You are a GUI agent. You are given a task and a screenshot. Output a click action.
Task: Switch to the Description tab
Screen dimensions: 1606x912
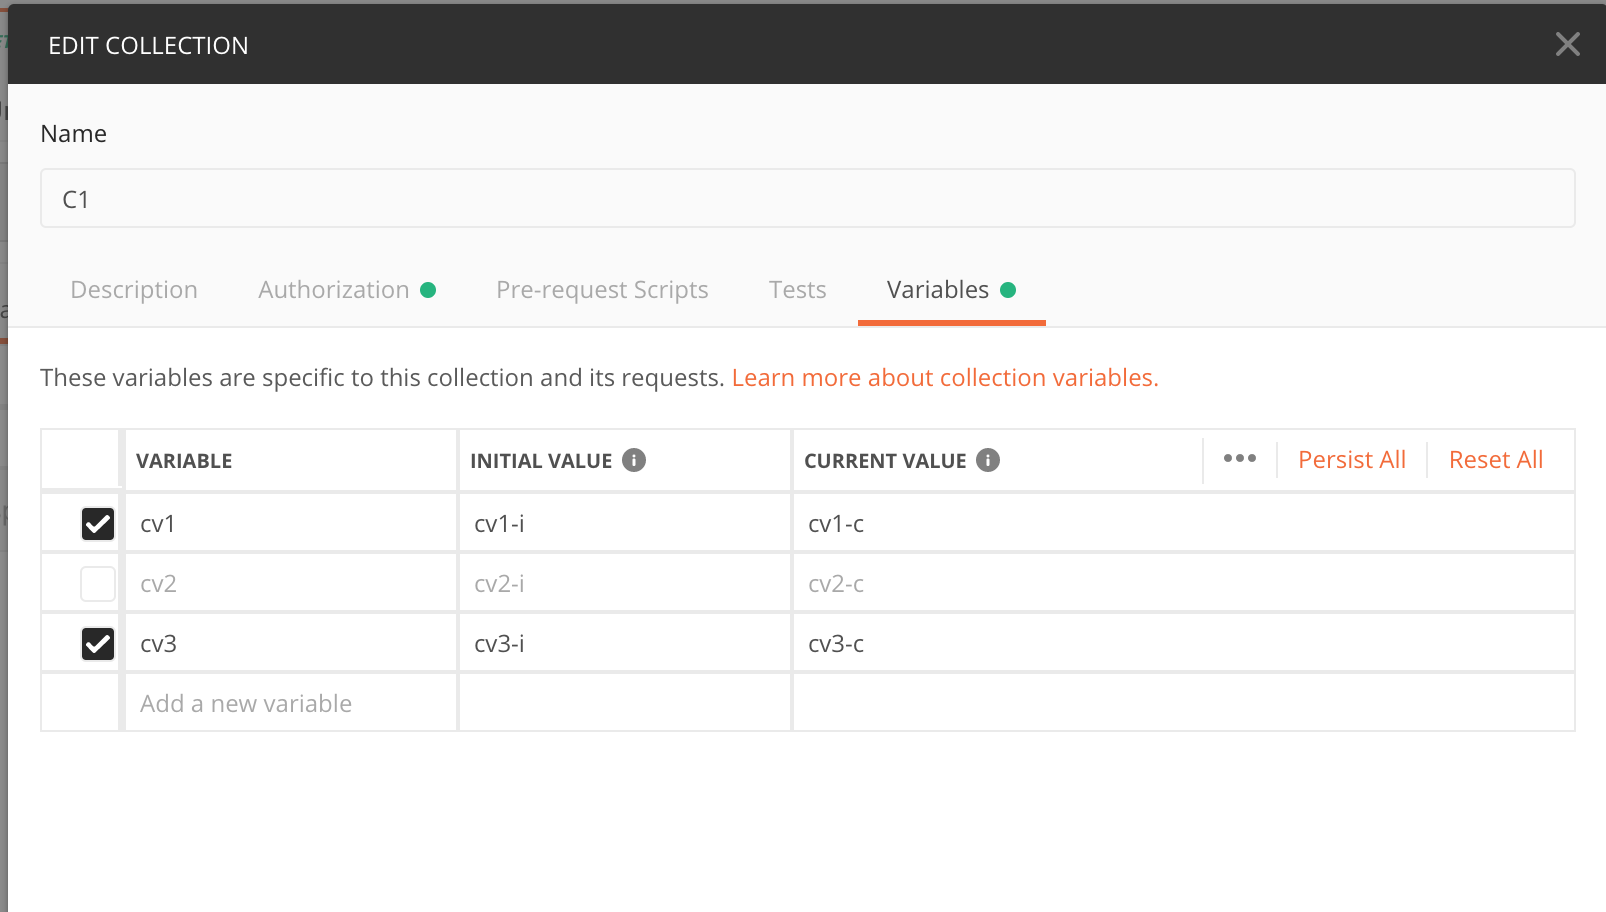click(134, 290)
